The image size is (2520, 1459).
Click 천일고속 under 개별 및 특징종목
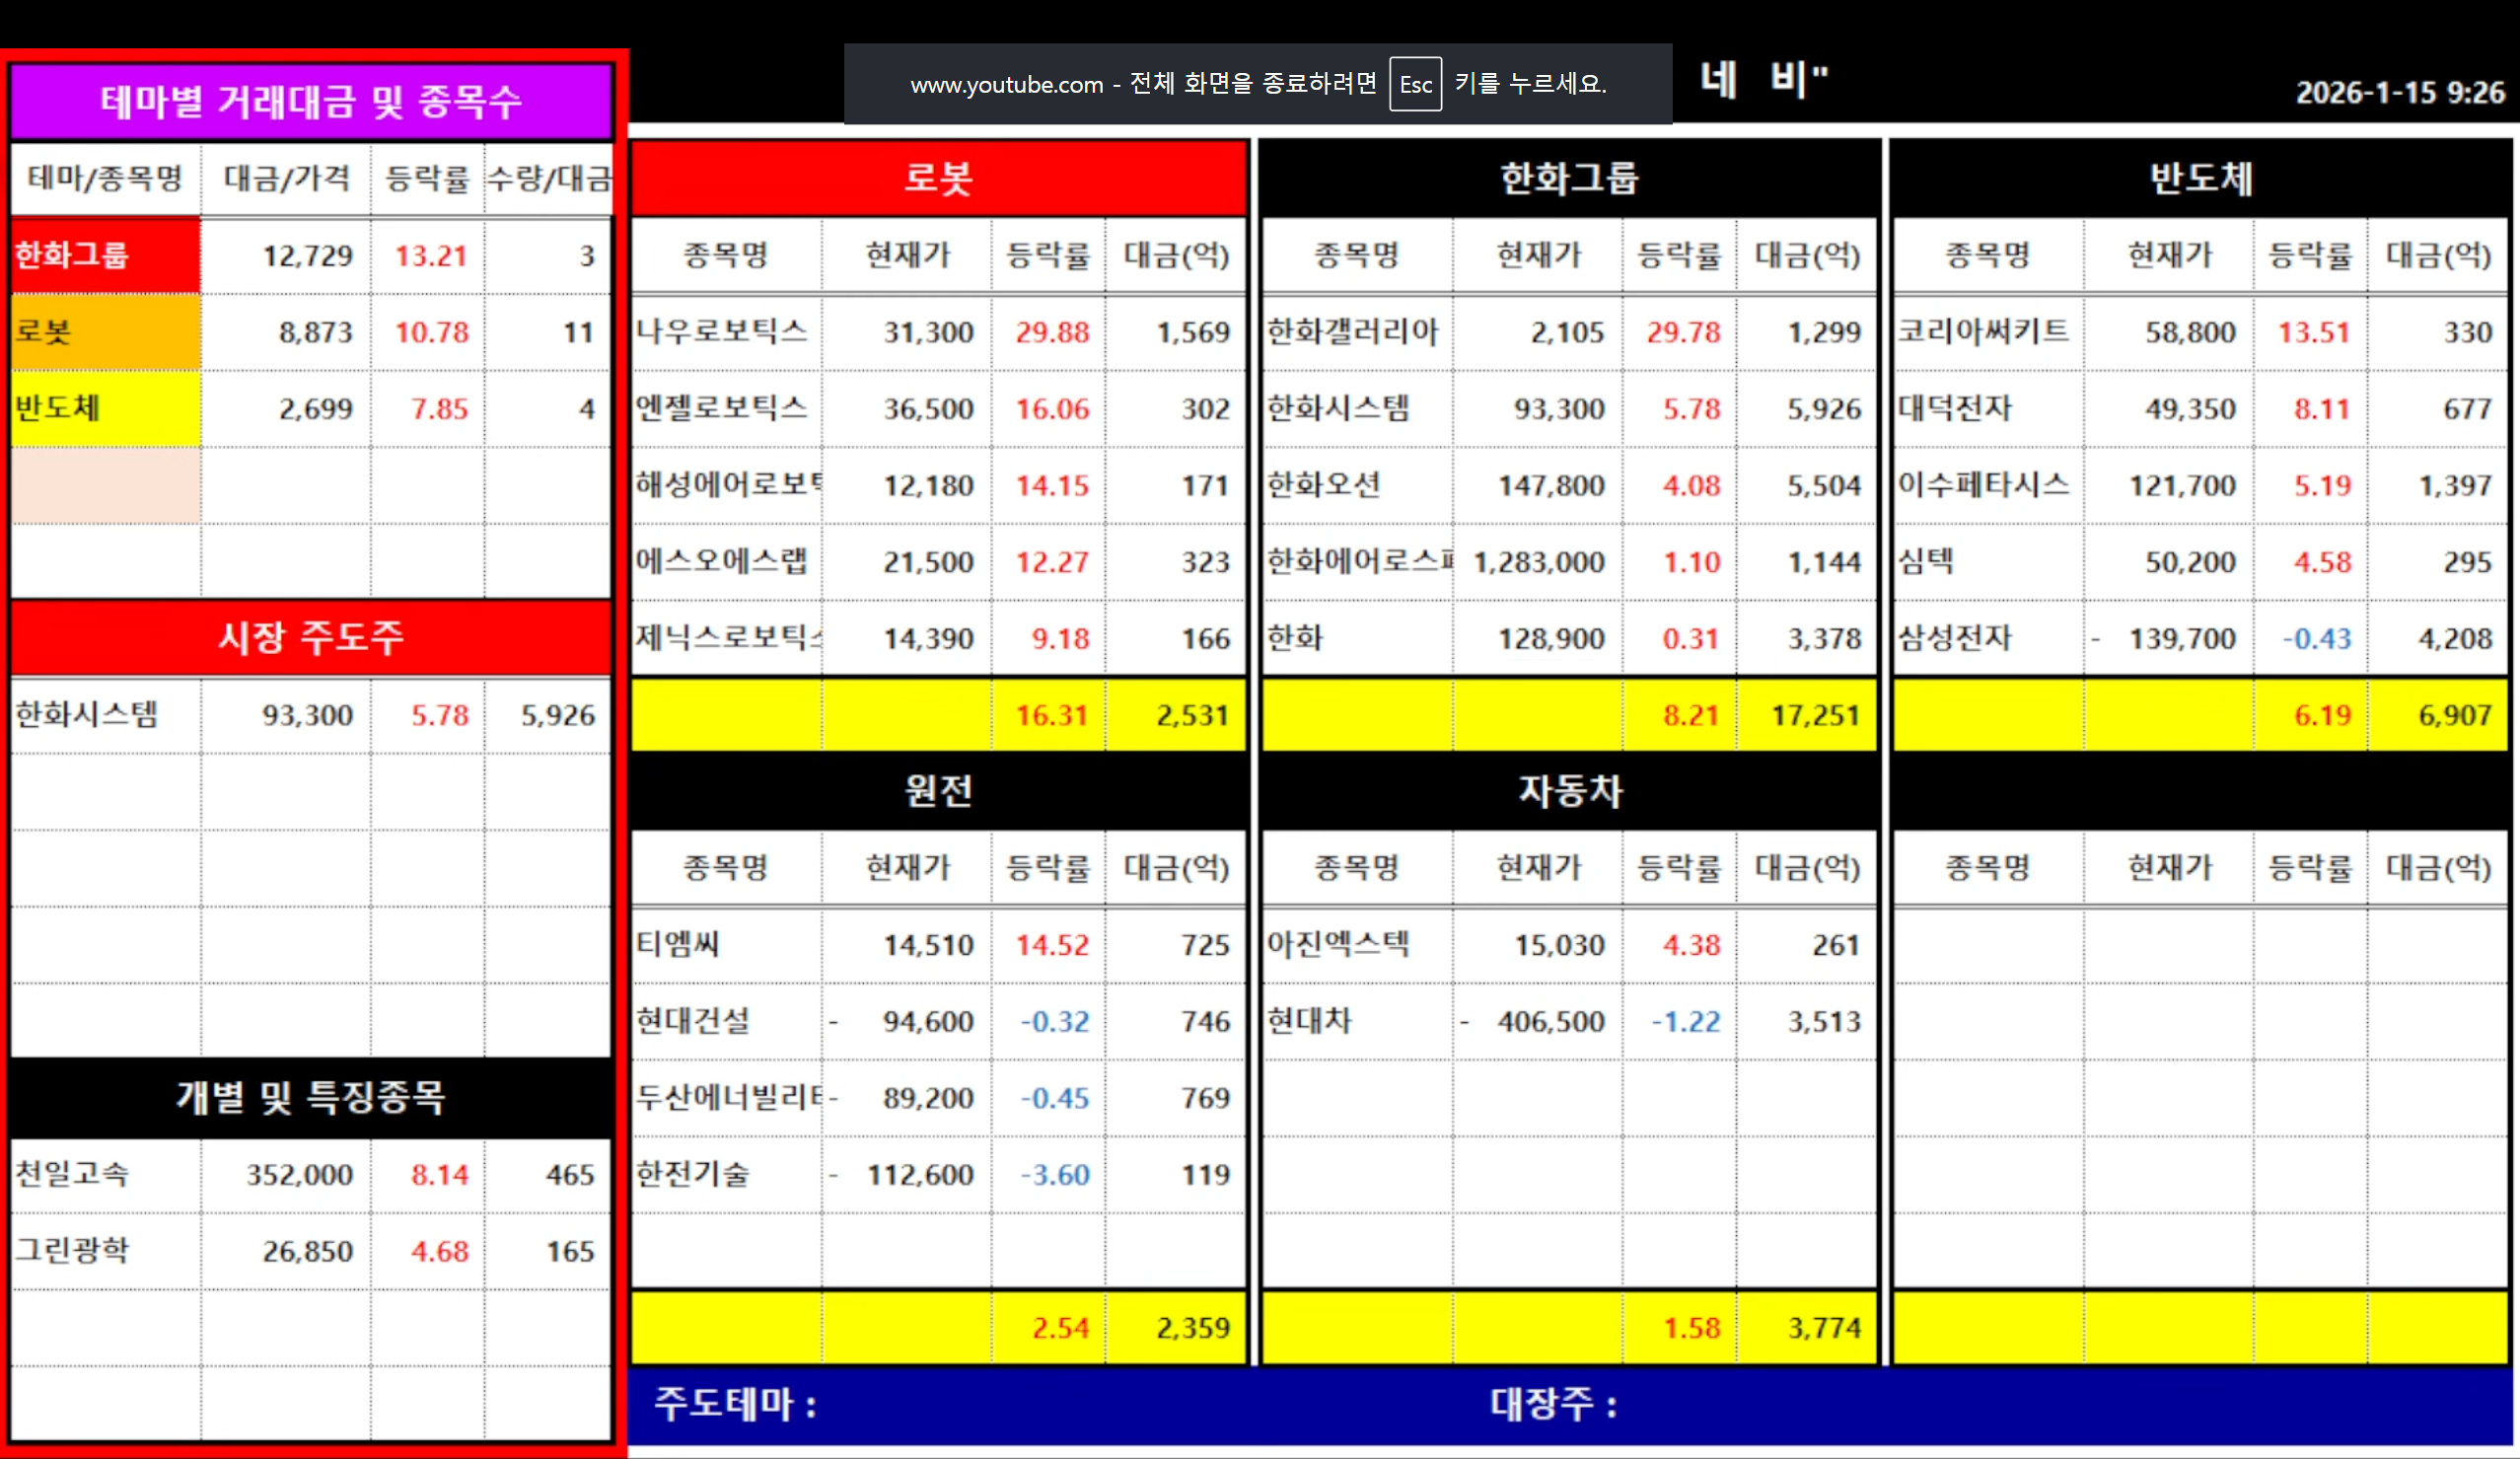pos(72,1174)
